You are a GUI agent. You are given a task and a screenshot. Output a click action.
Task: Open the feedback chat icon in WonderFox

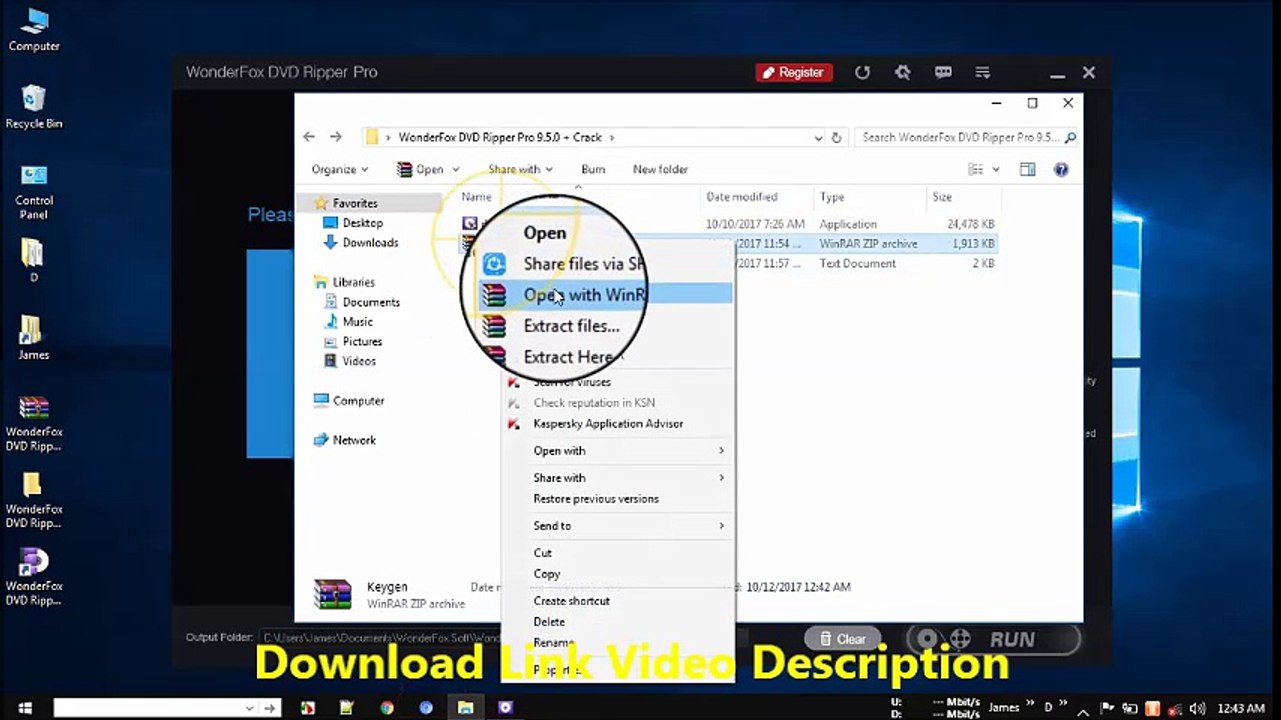click(x=943, y=73)
